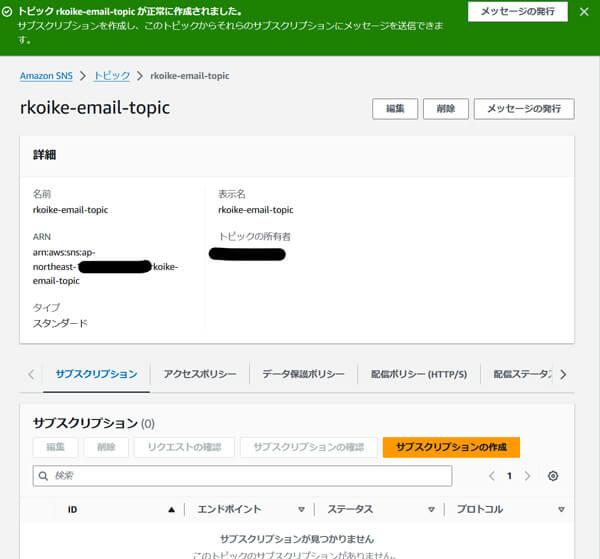Click the magnifier icon in search box

click(43, 476)
